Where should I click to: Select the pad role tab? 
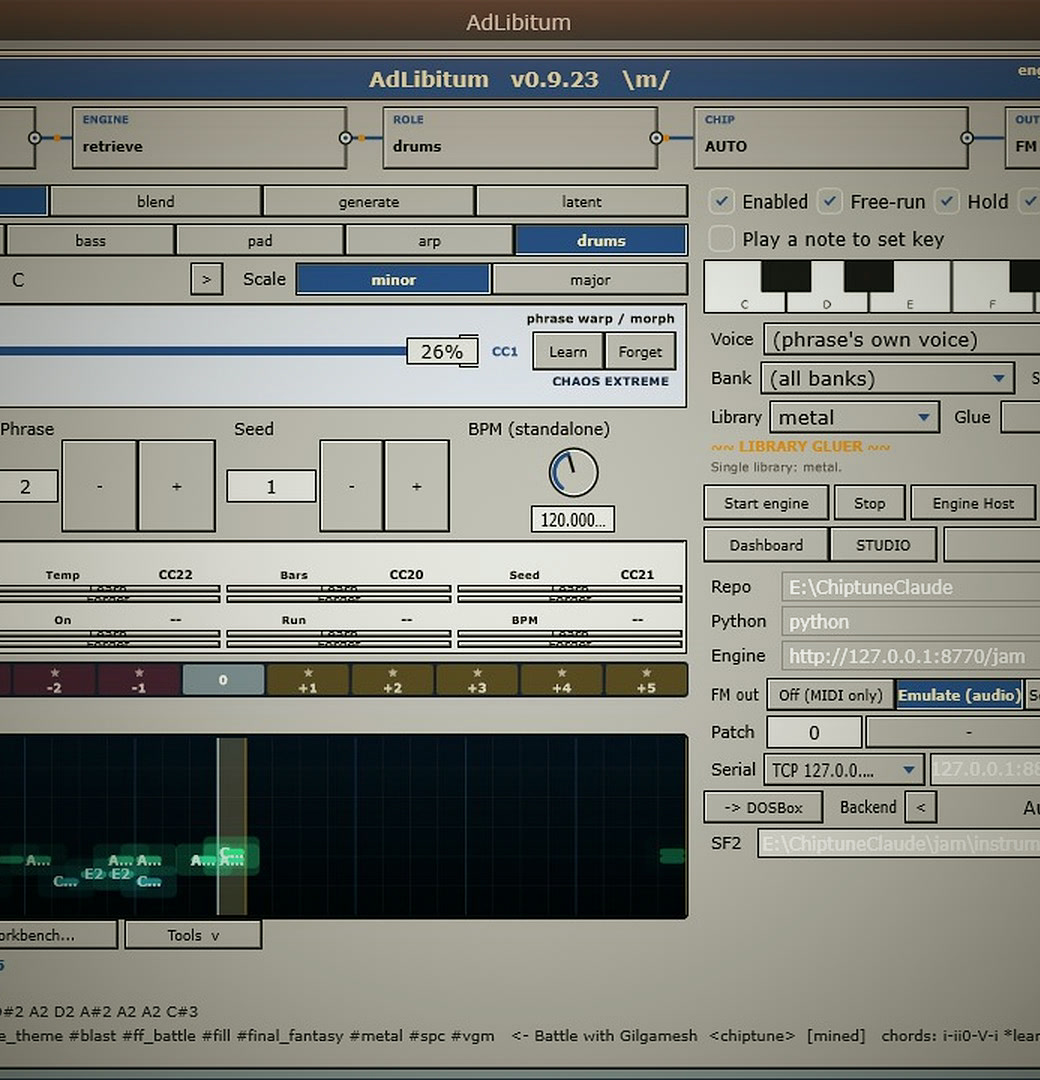point(260,240)
